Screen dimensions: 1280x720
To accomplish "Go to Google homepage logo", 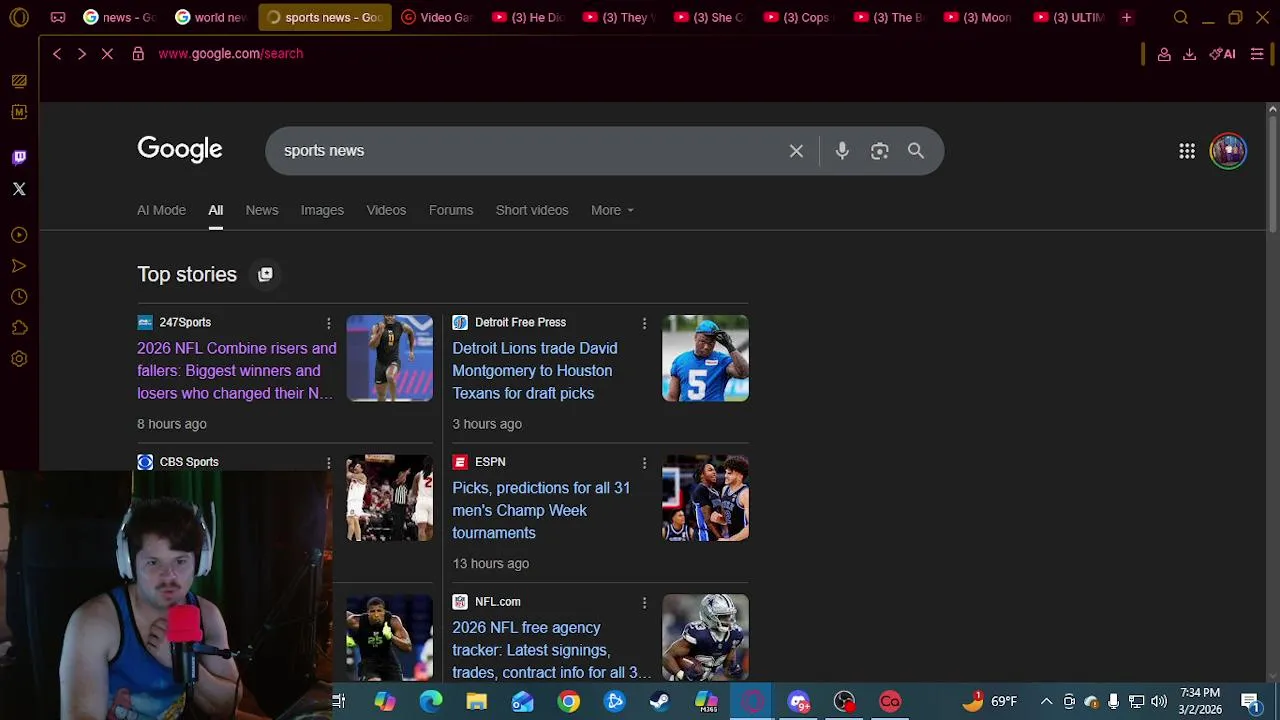I will click(180, 149).
